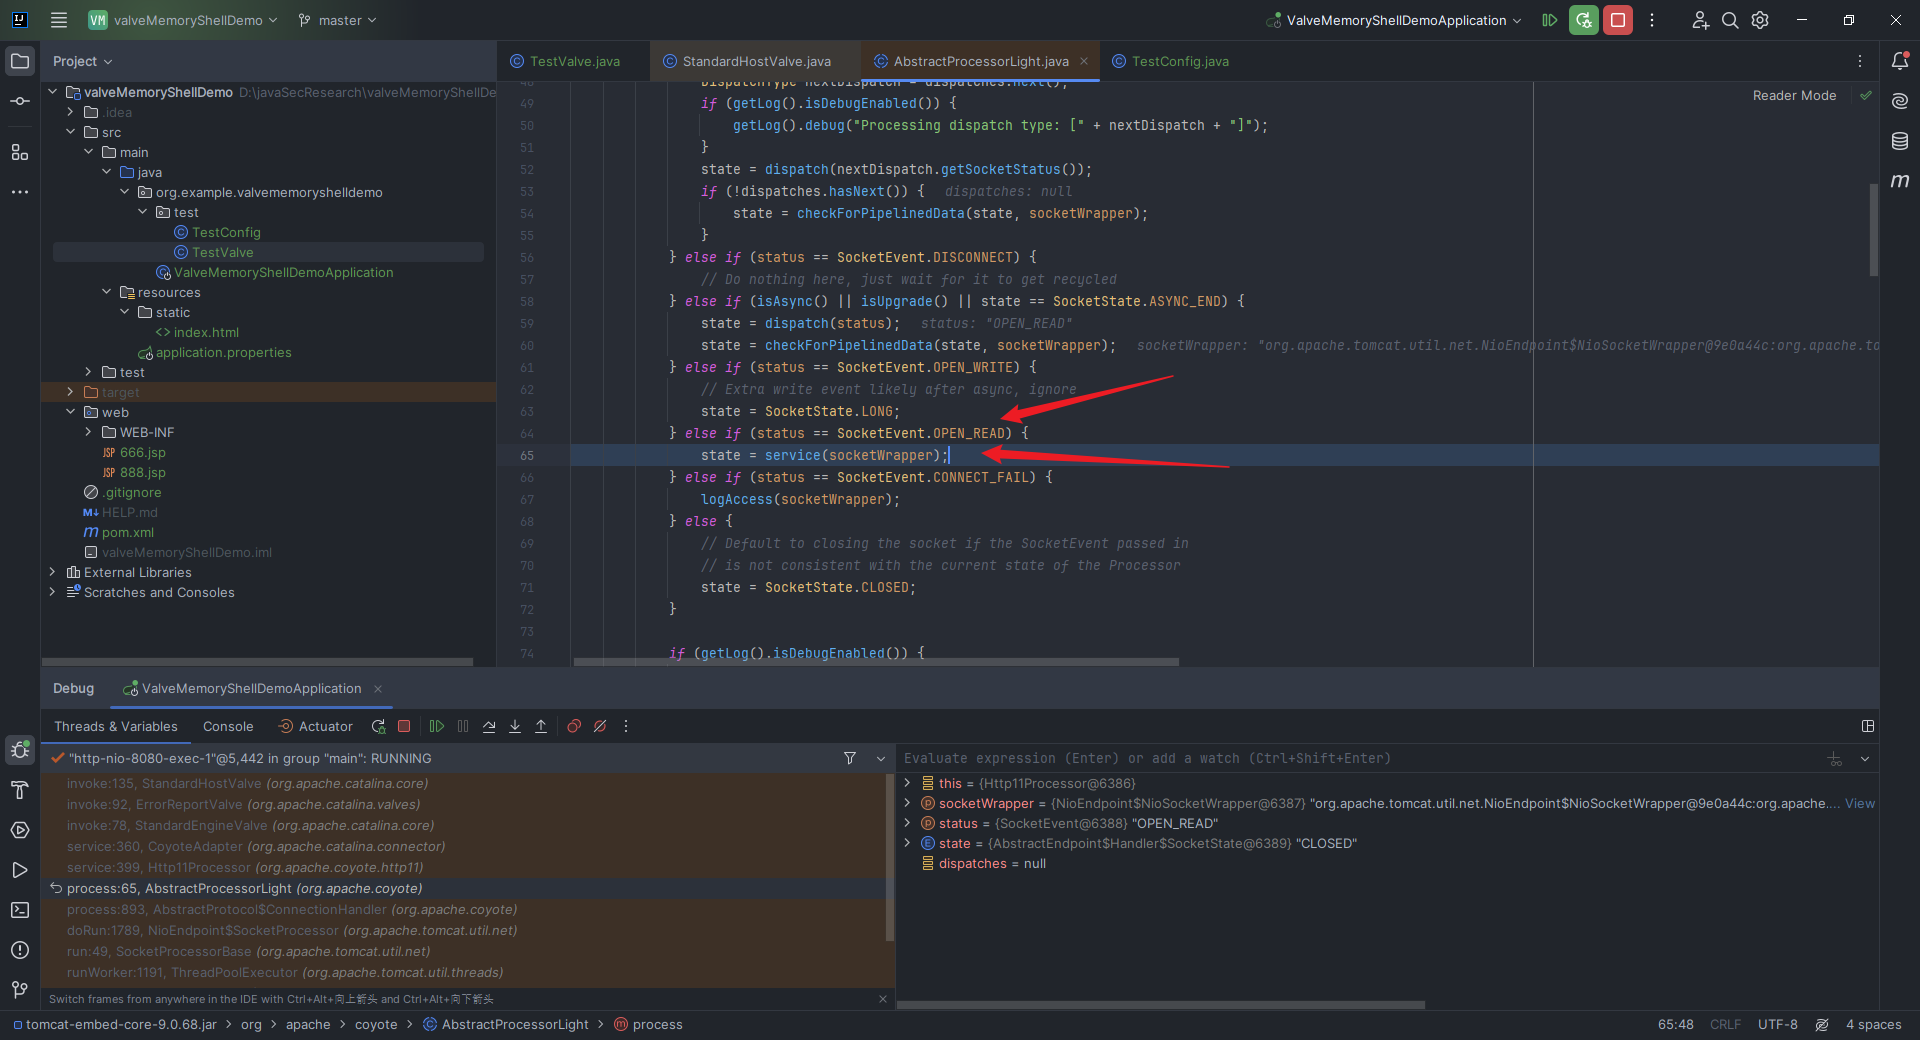Show more tool windows ellipsis
Viewport: 1920px width, 1040px height.
pos(20,192)
